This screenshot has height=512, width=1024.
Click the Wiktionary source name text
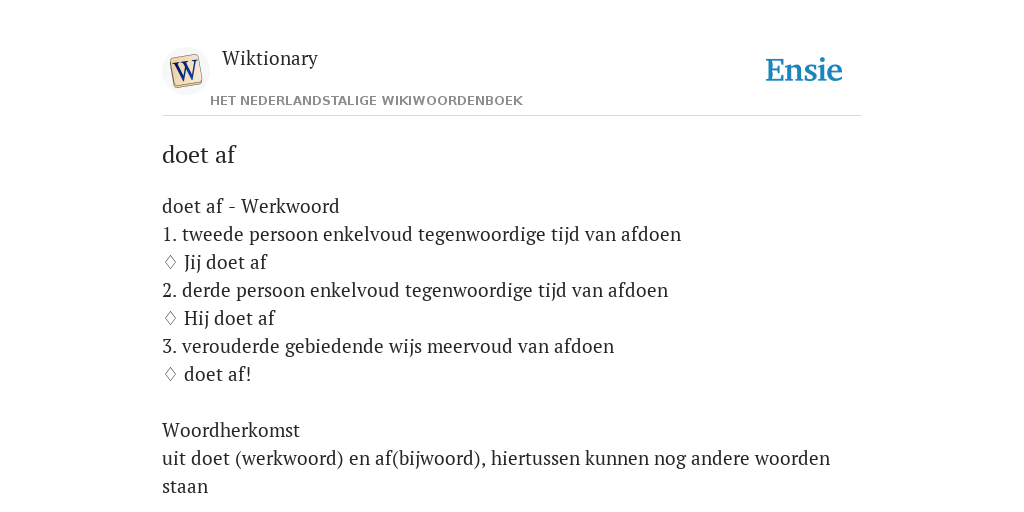point(270,59)
